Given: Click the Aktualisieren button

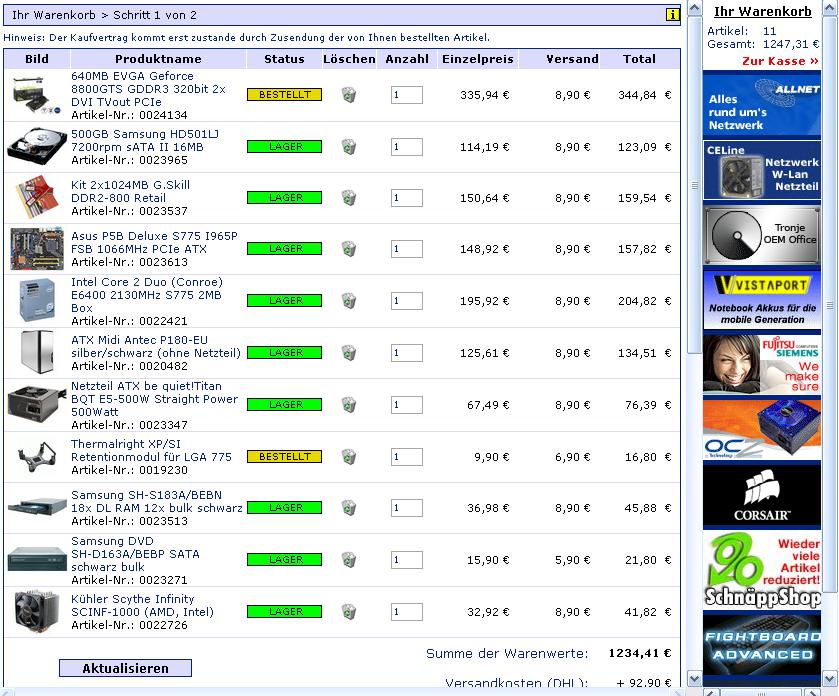Looking at the screenshot, I should [125, 668].
